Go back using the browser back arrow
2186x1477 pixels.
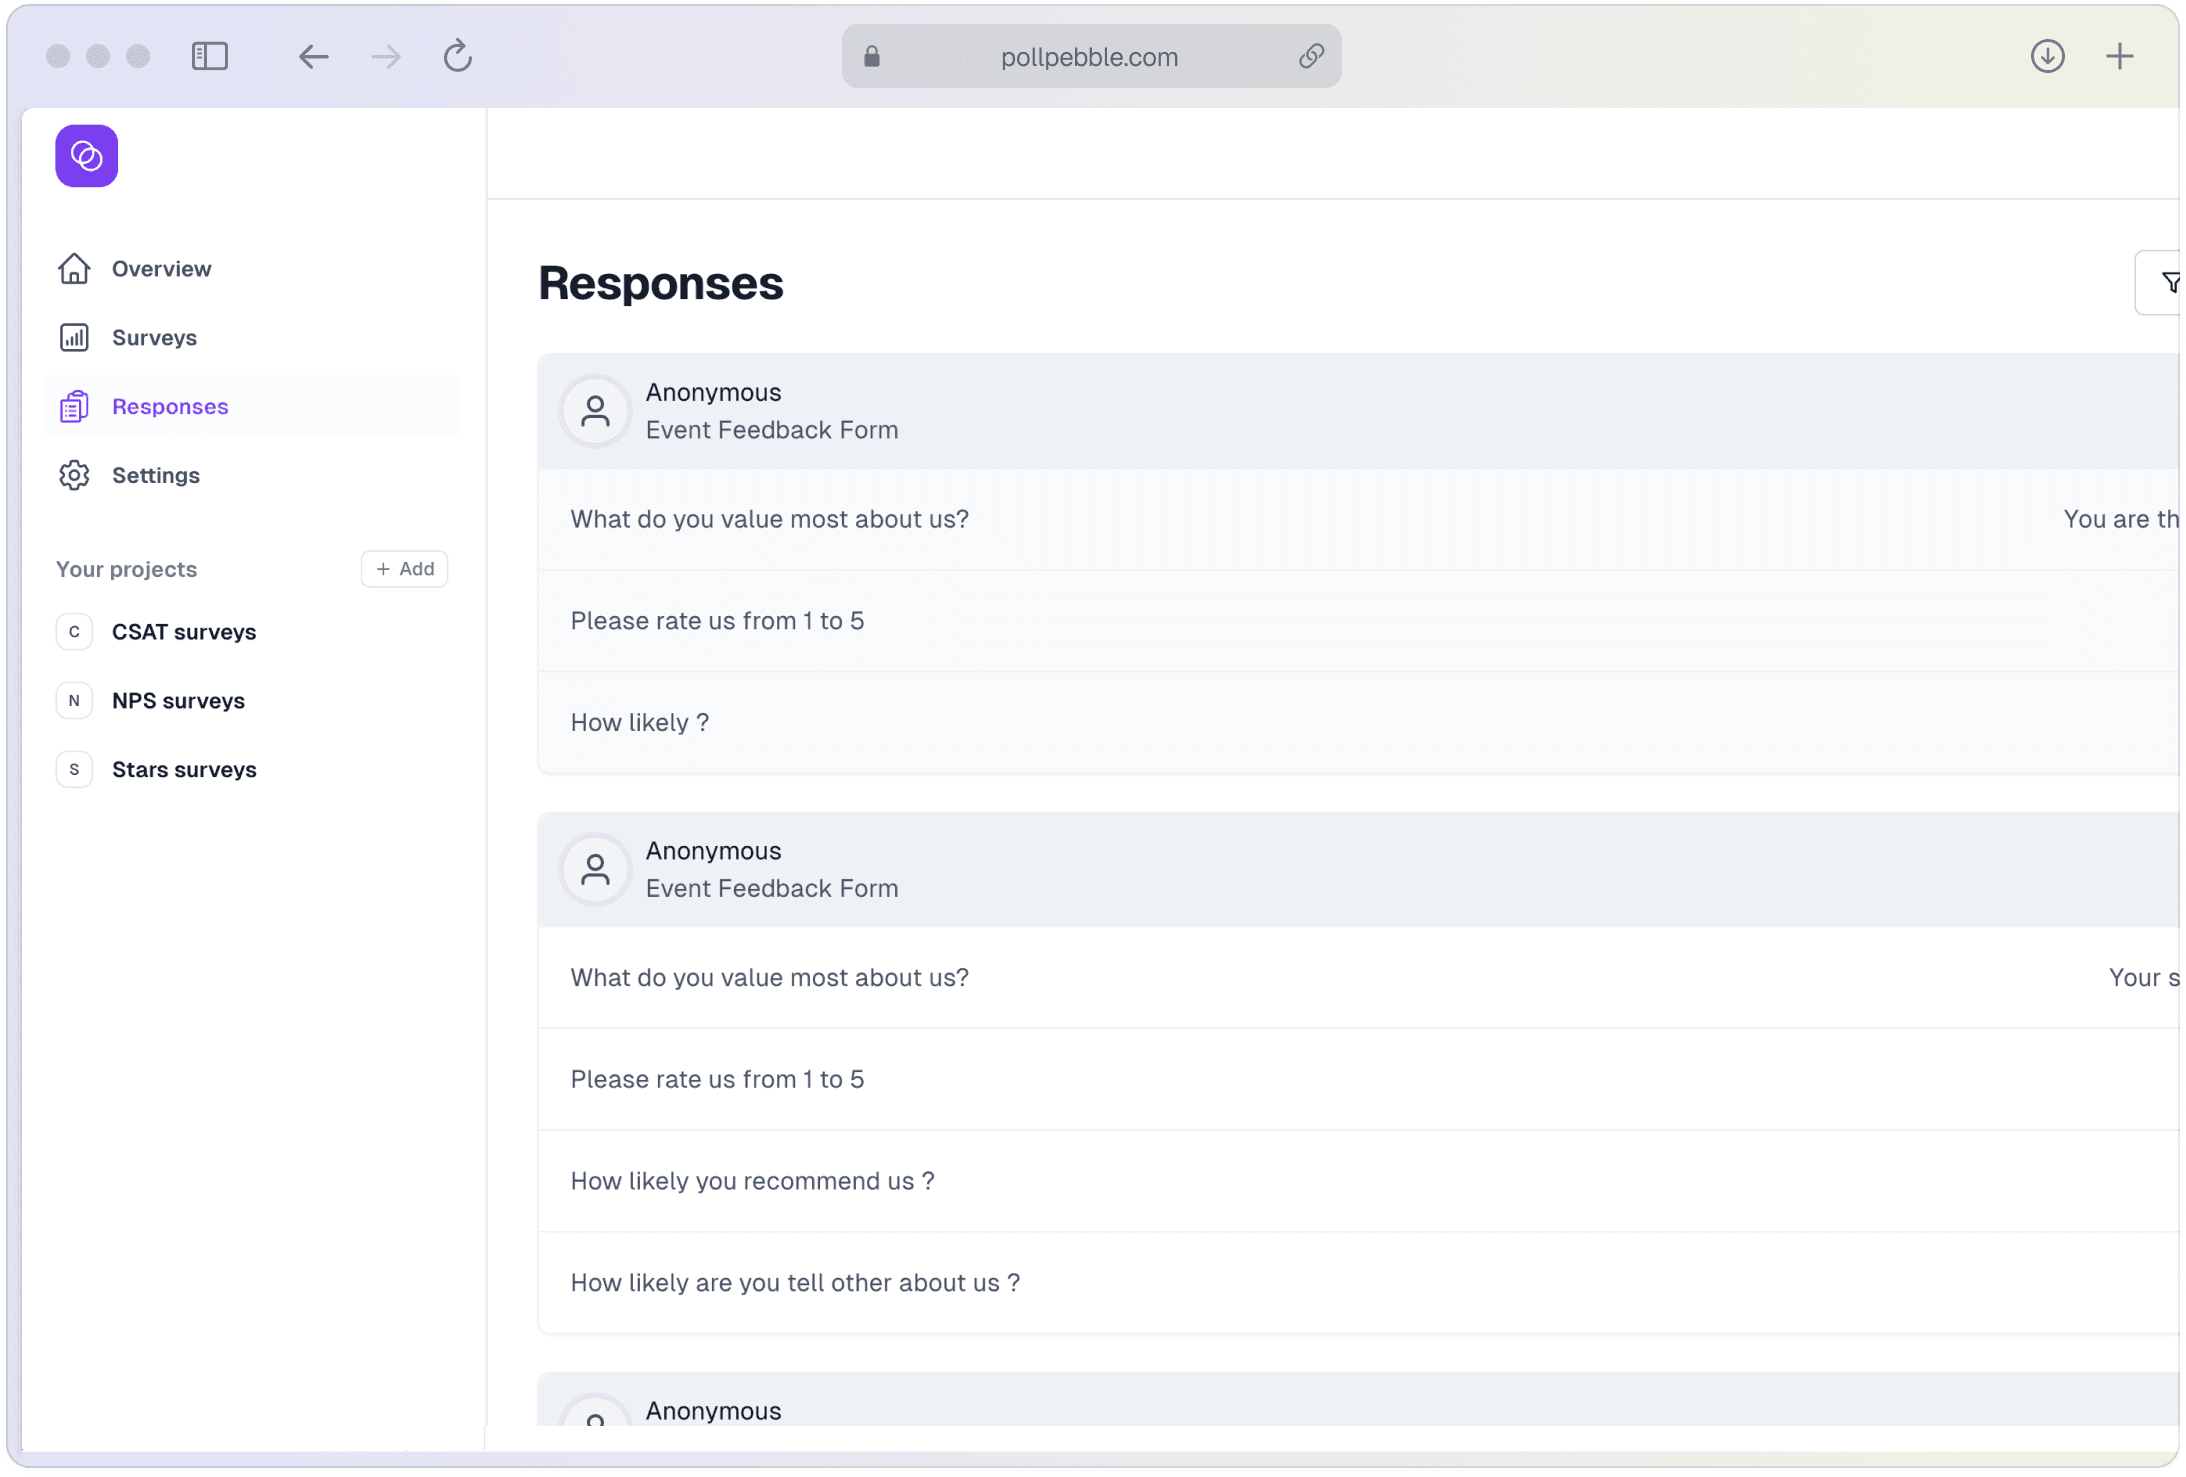click(x=313, y=56)
